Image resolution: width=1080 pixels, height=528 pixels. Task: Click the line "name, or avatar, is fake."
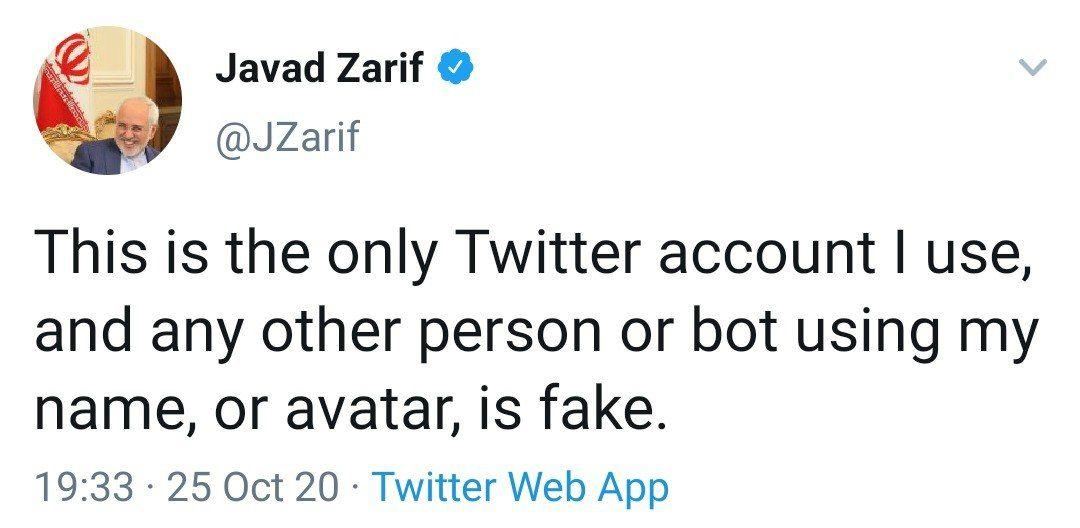click(x=350, y=408)
